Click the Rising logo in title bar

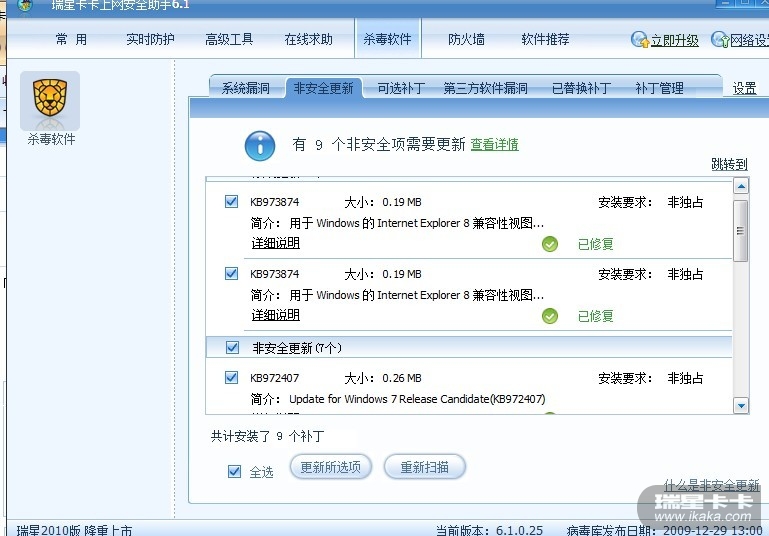click(x=25, y=5)
